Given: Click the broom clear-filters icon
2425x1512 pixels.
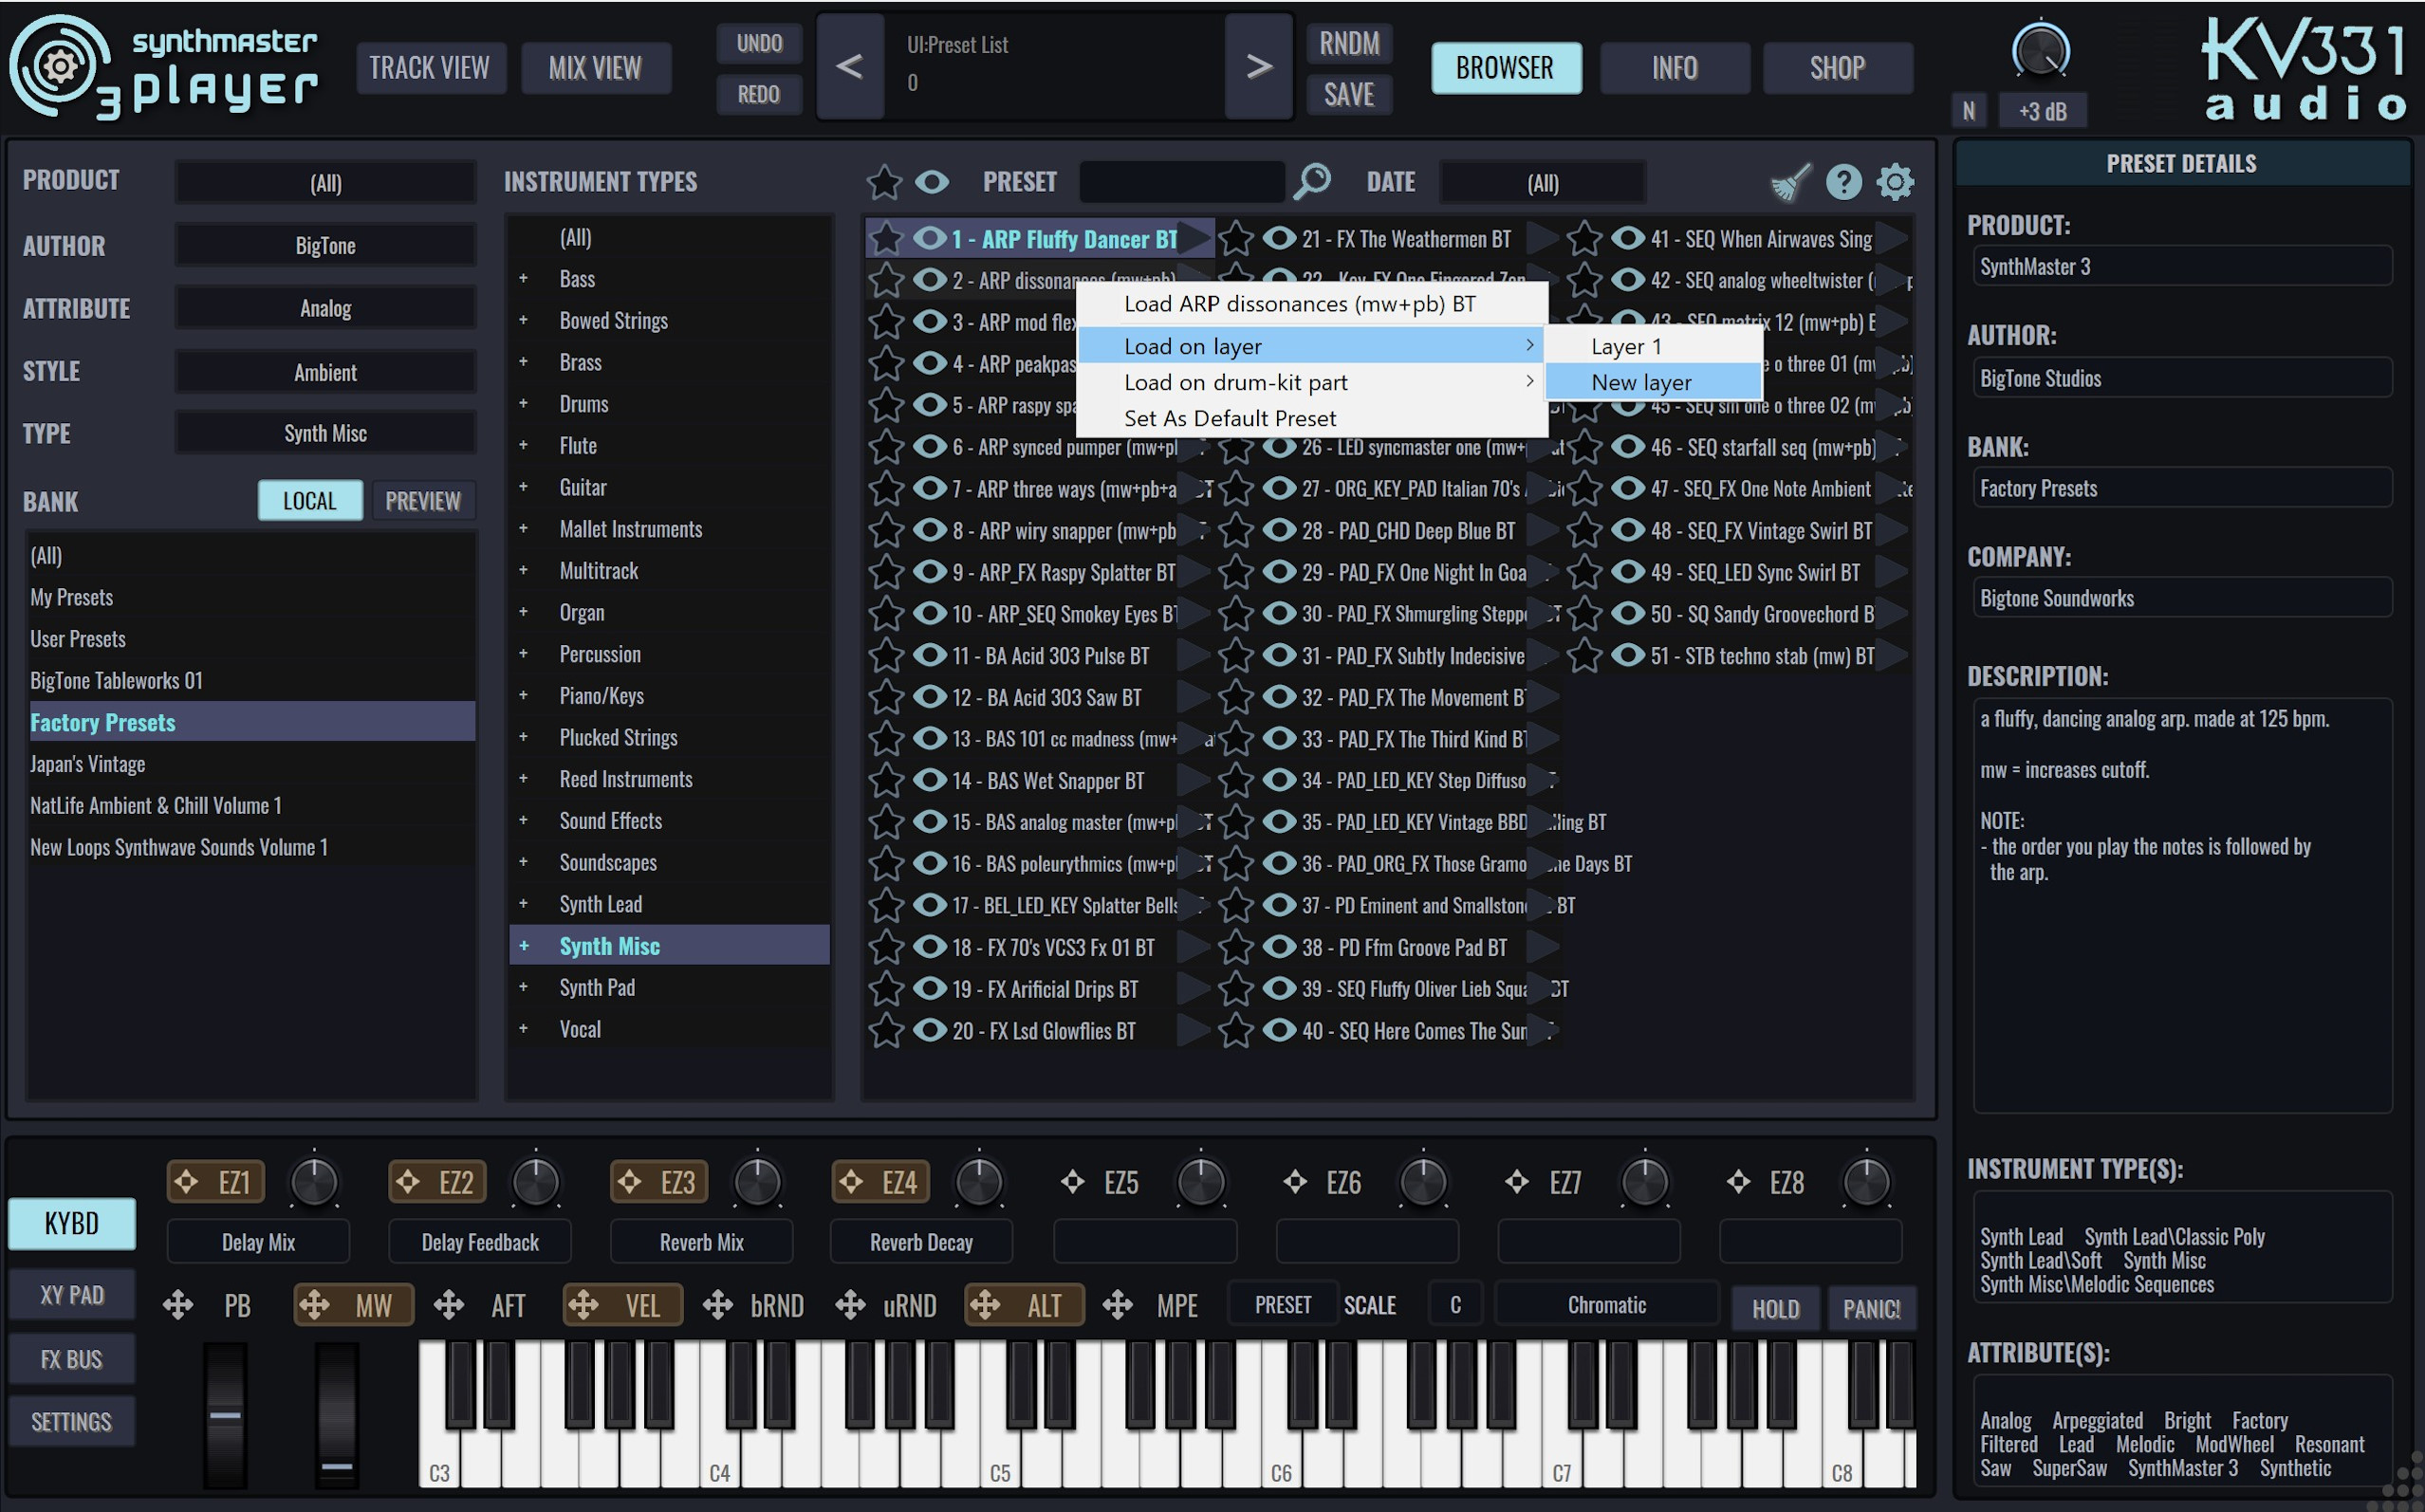Looking at the screenshot, I should click(1789, 182).
